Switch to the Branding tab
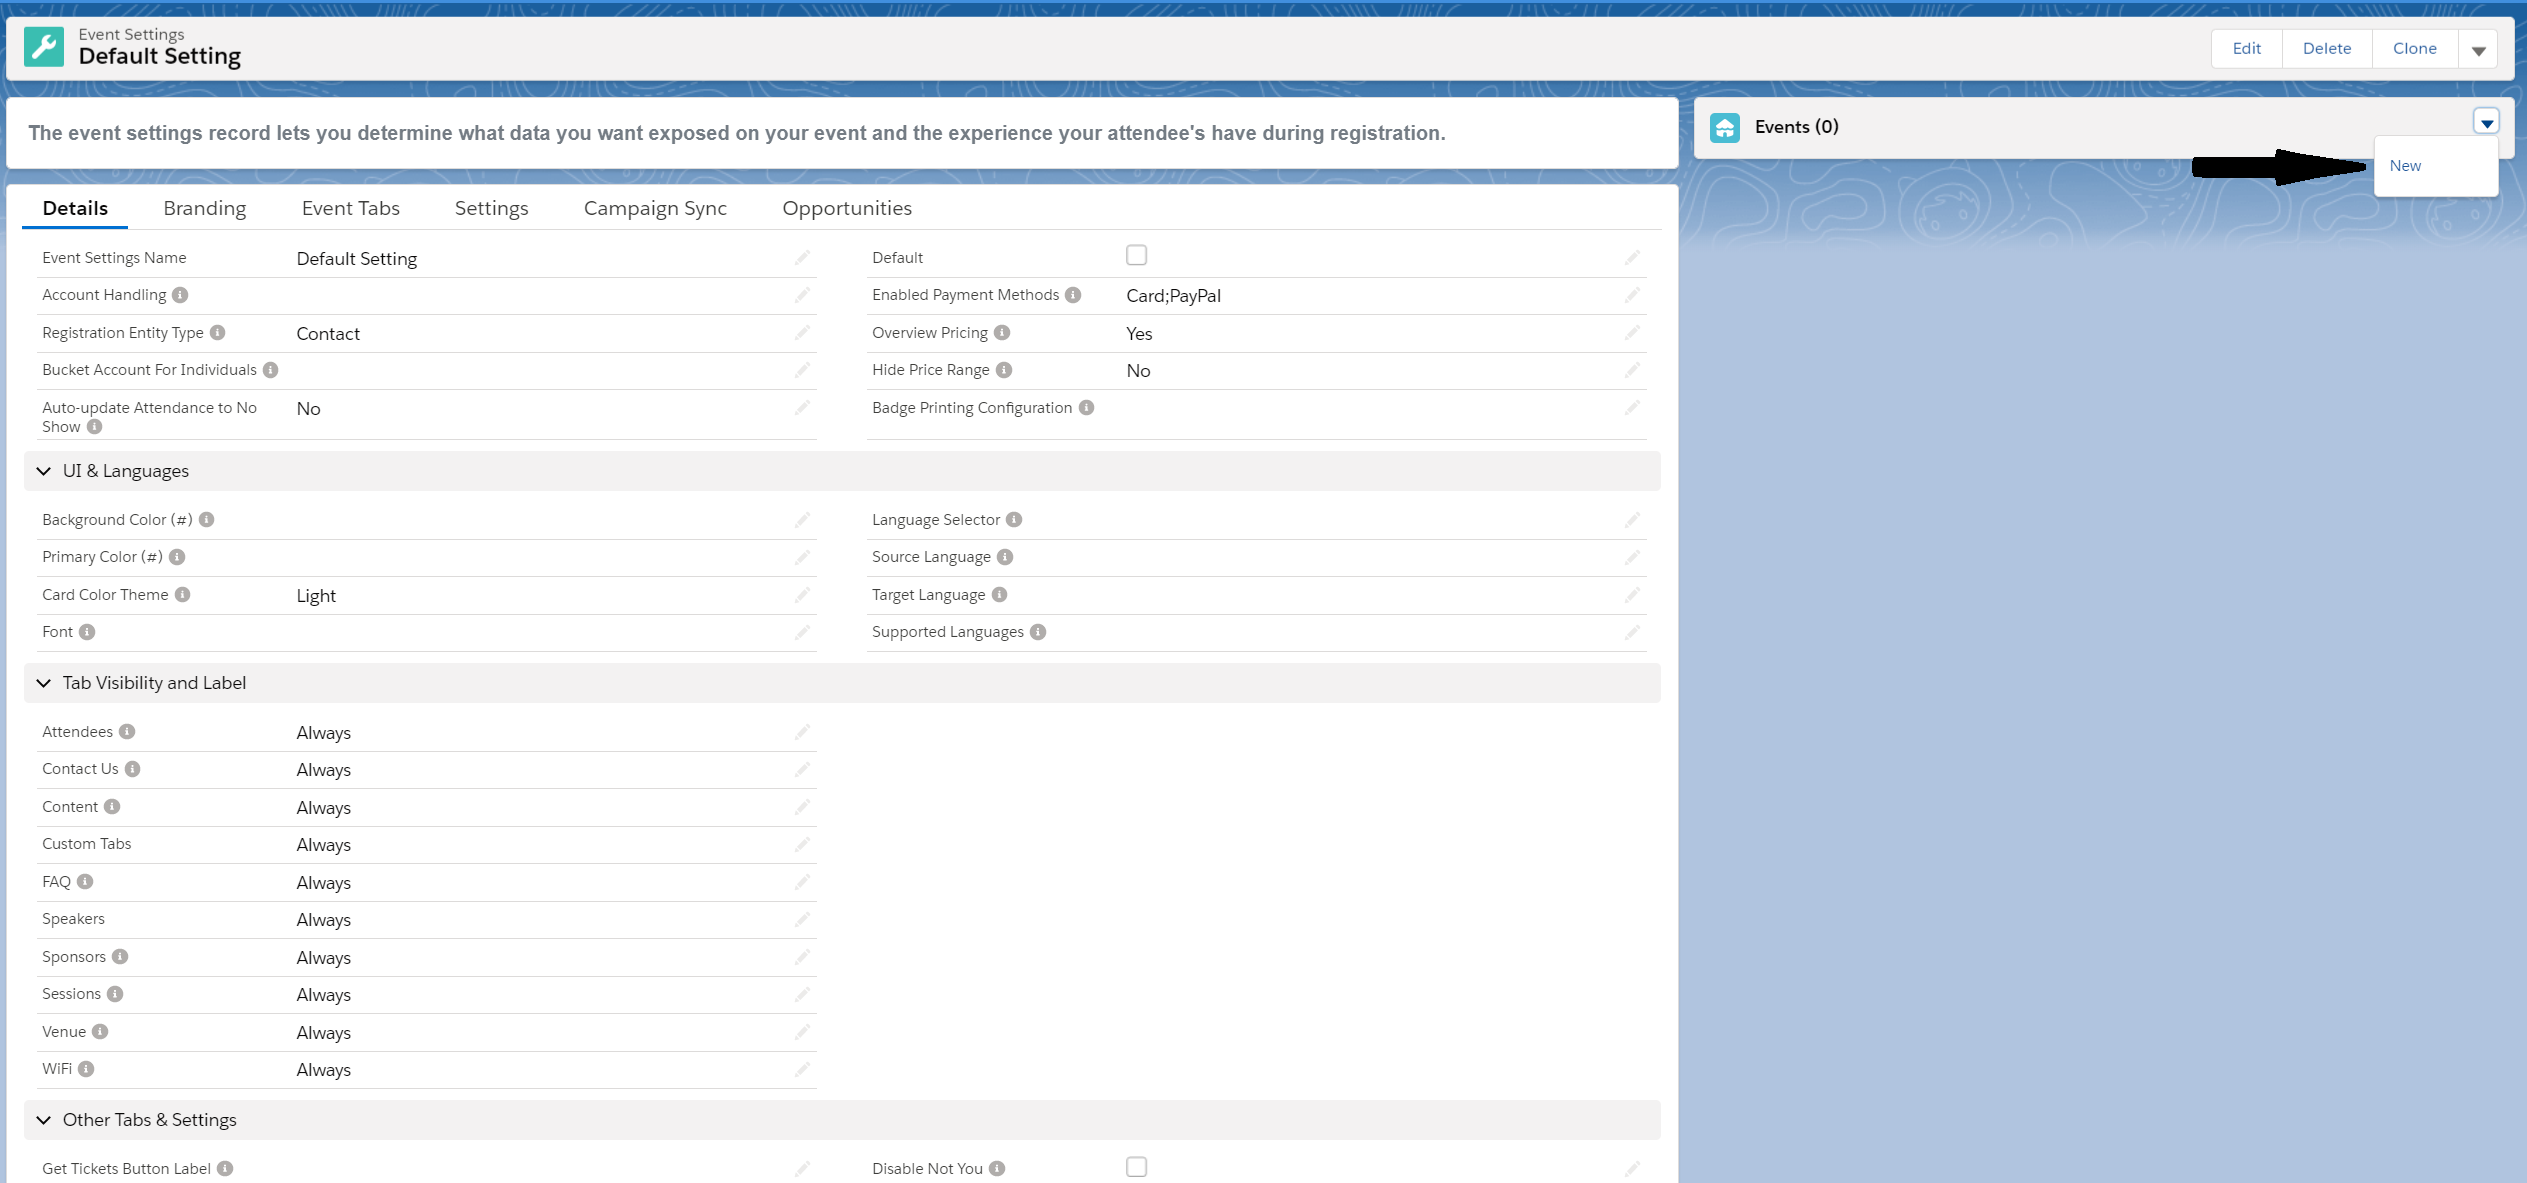Image resolution: width=2527 pixels, height=1183 pixels. pos(204,208)
